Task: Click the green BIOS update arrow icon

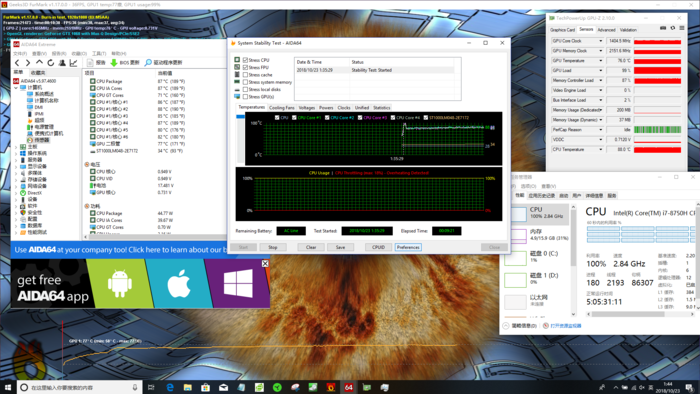Action: coord(114,63)
